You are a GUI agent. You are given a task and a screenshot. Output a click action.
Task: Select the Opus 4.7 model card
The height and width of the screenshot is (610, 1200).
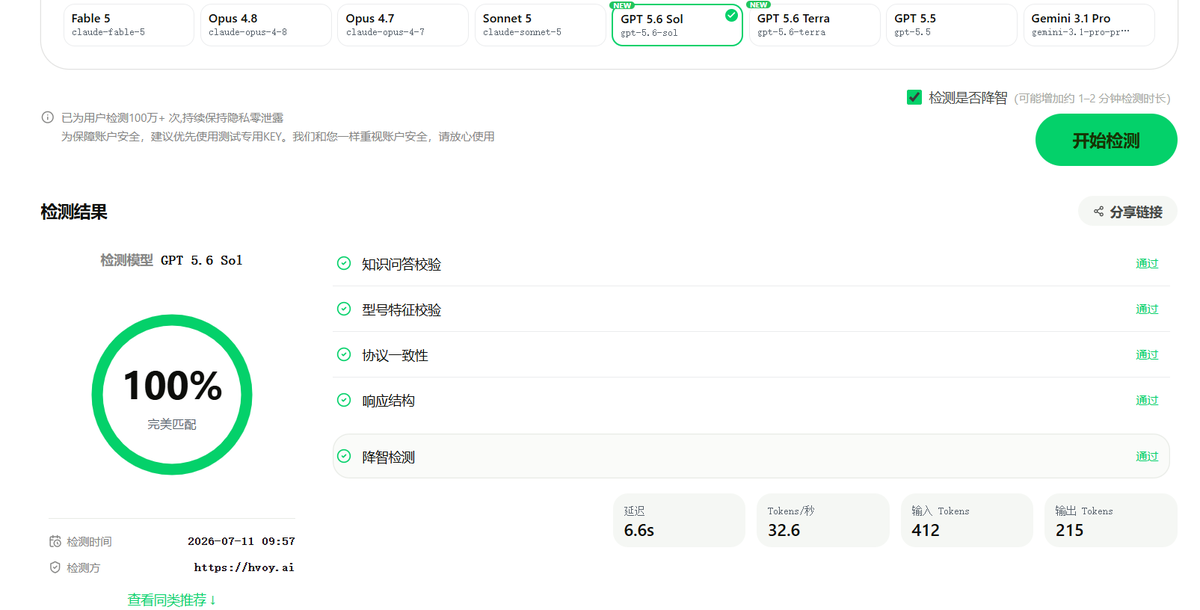(403, 25)
